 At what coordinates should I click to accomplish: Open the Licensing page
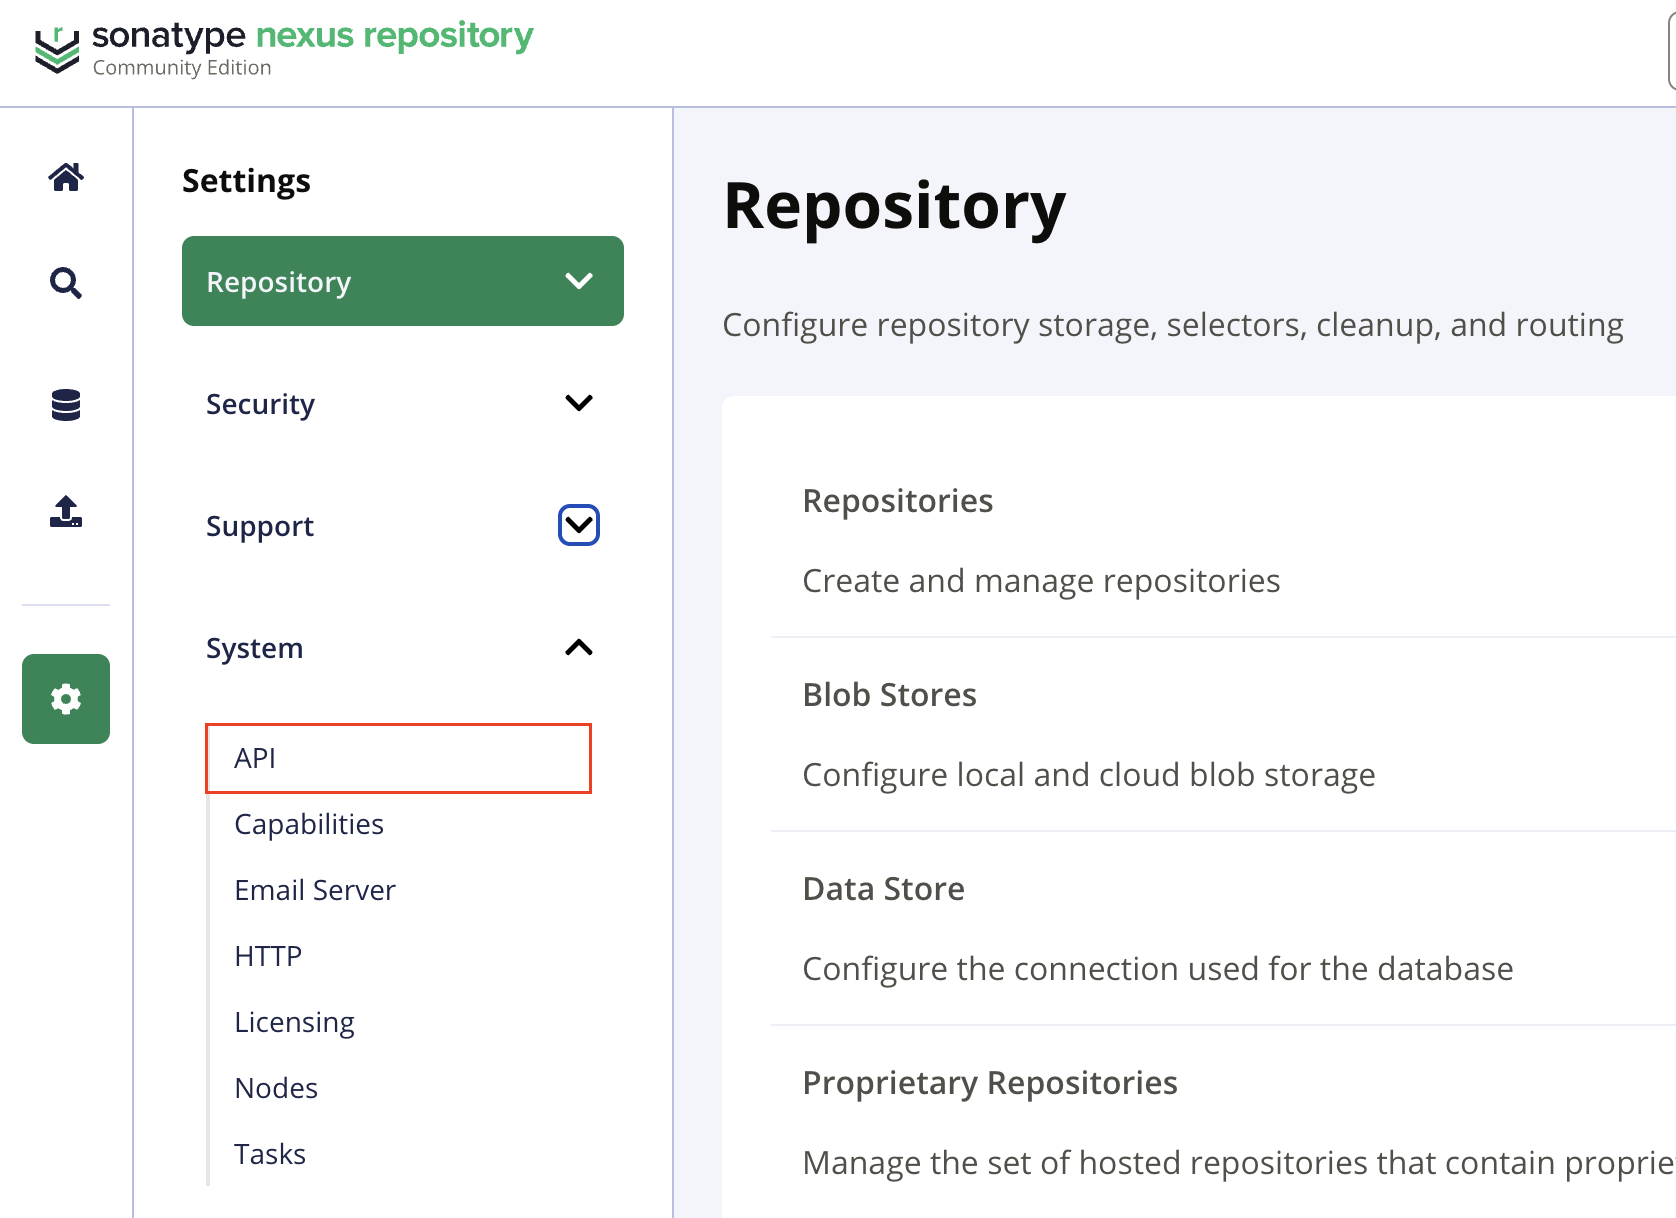(294, 1022)
